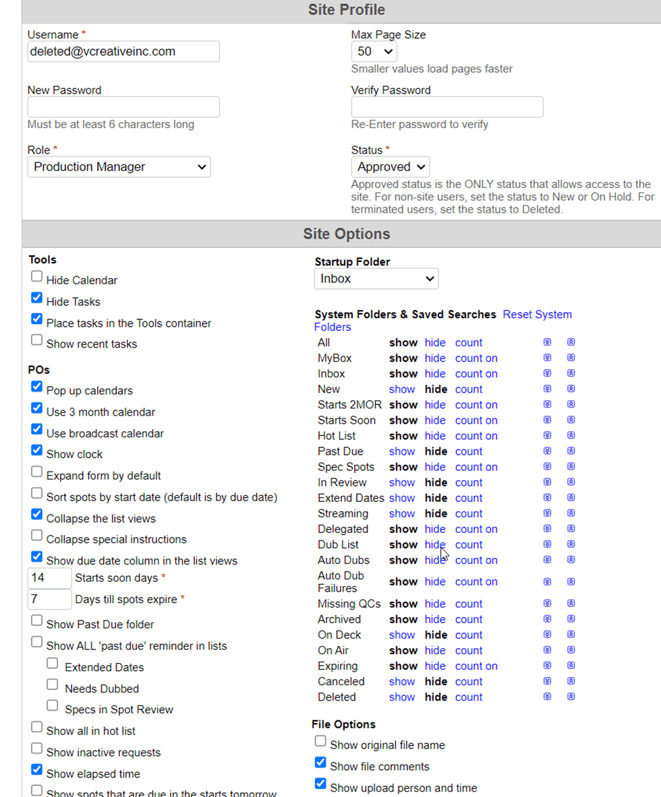Enable Show all in hot list

(37, 726)
